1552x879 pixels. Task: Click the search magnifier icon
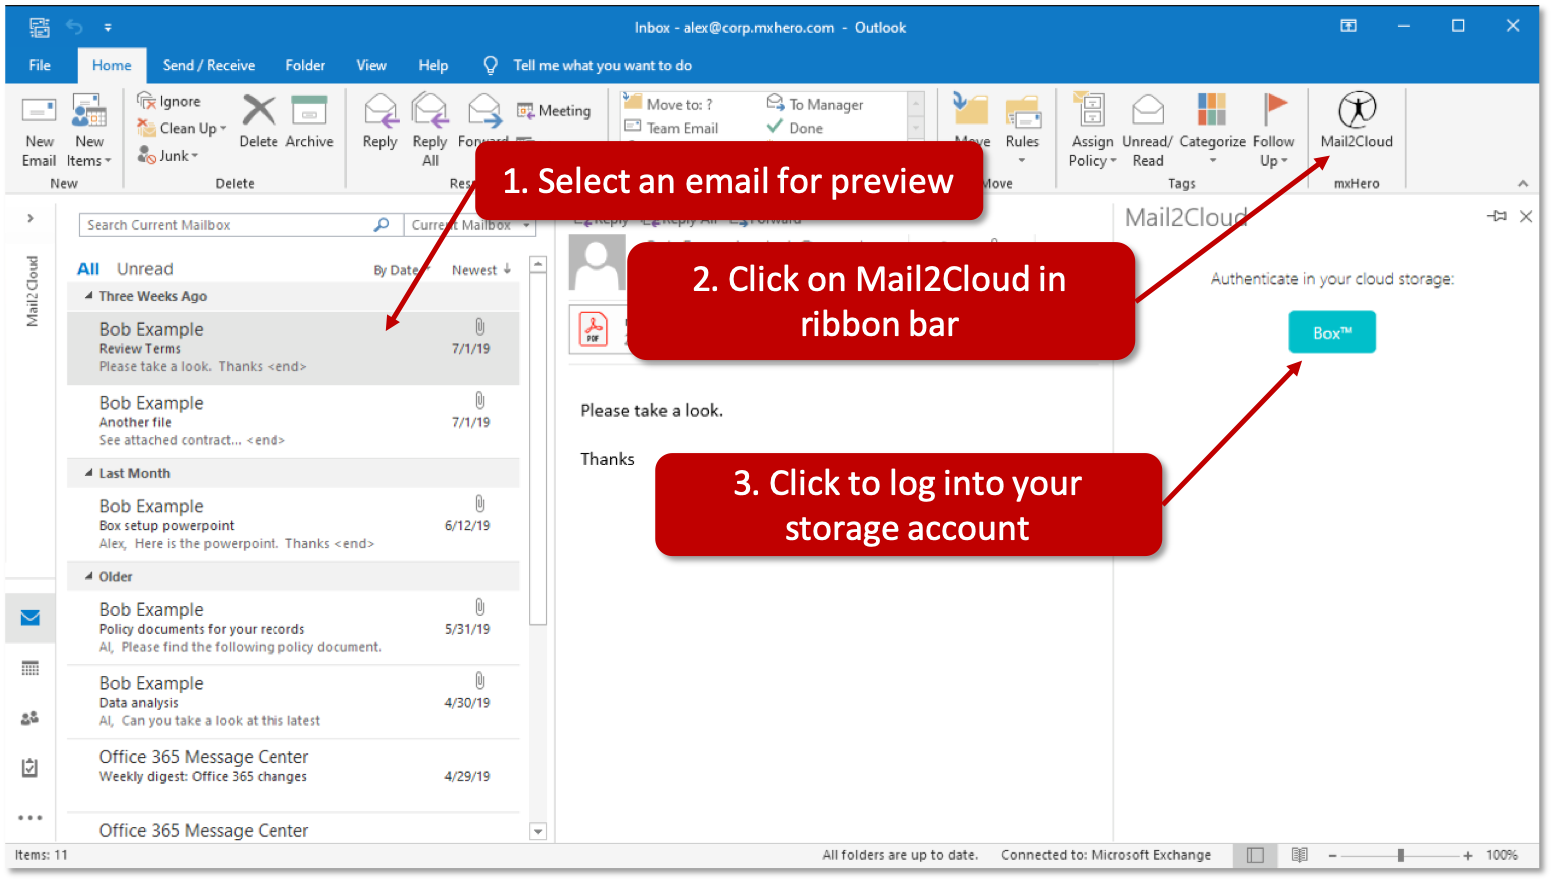381,225
